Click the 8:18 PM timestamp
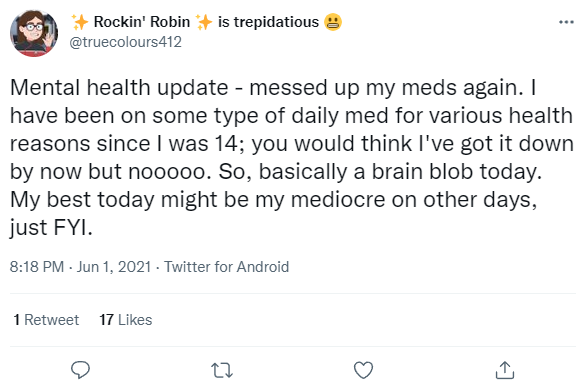This screenshot has height=390, width=587. pos(37,267)
